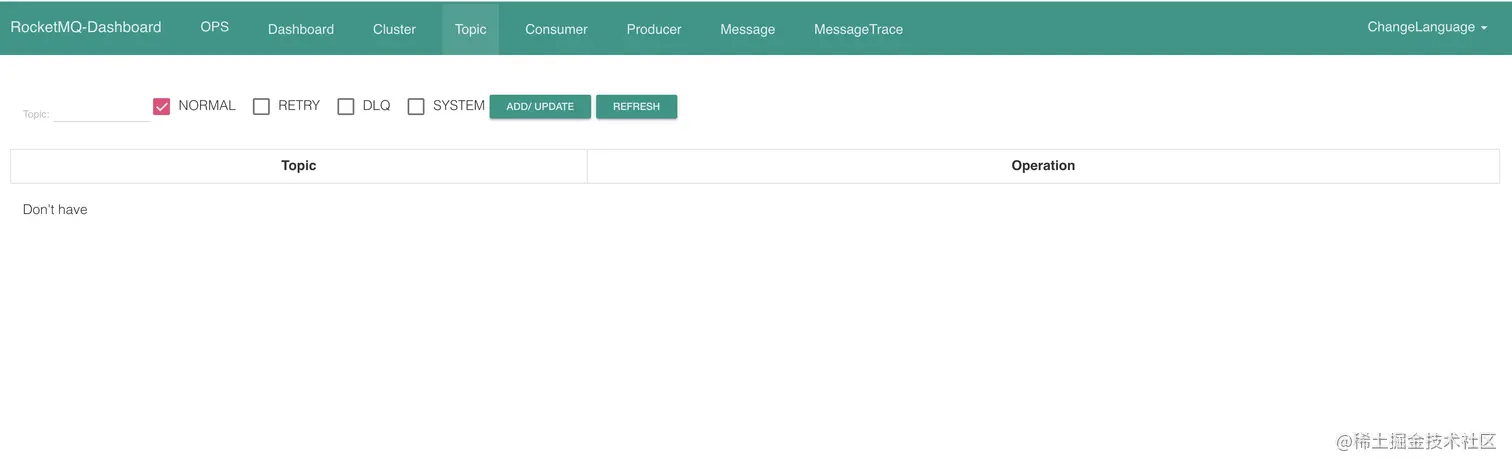Click the ADD/ UPDATE button
The width and height of the screenshot is (1512, 467).
pos(540,106)
